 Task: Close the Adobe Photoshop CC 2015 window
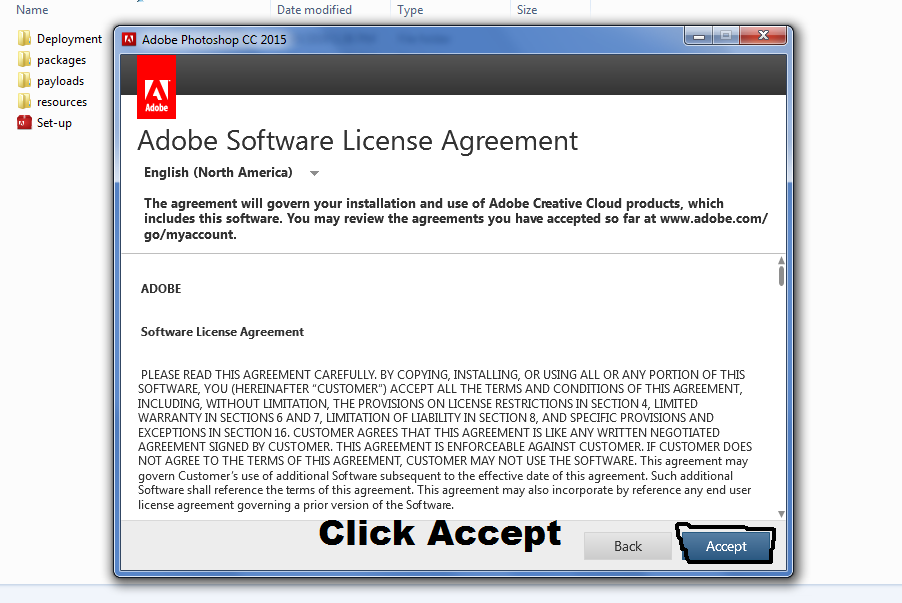[x=763, y=36]
